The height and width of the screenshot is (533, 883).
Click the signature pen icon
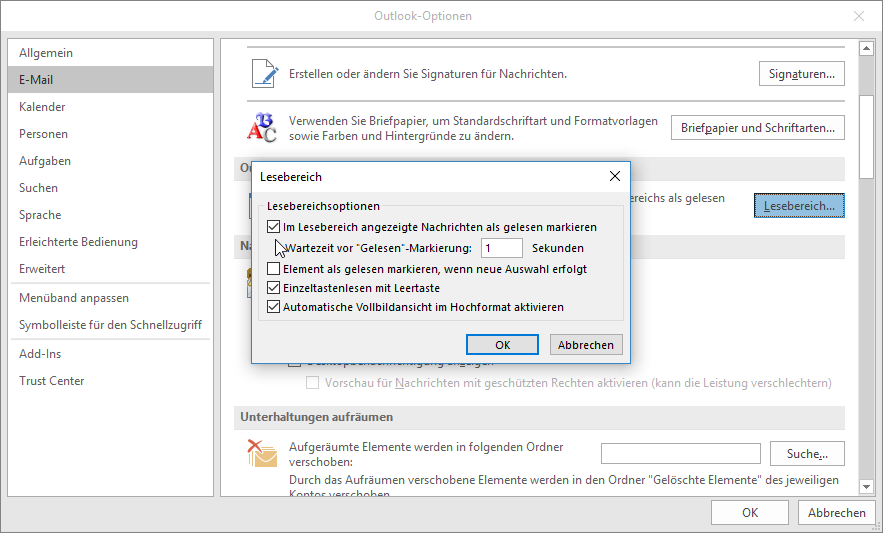pos(262,74)
